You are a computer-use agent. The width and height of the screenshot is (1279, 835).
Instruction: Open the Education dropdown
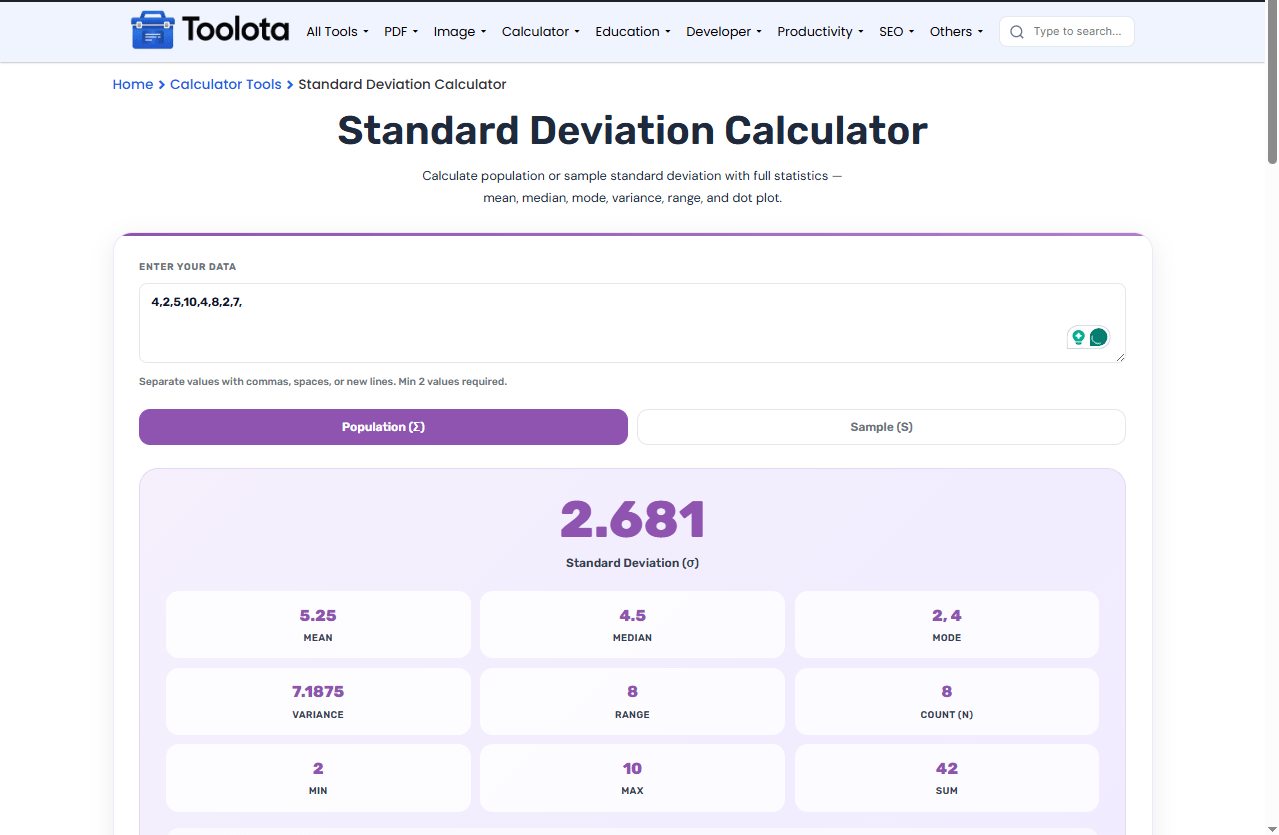tap(633, 32)
